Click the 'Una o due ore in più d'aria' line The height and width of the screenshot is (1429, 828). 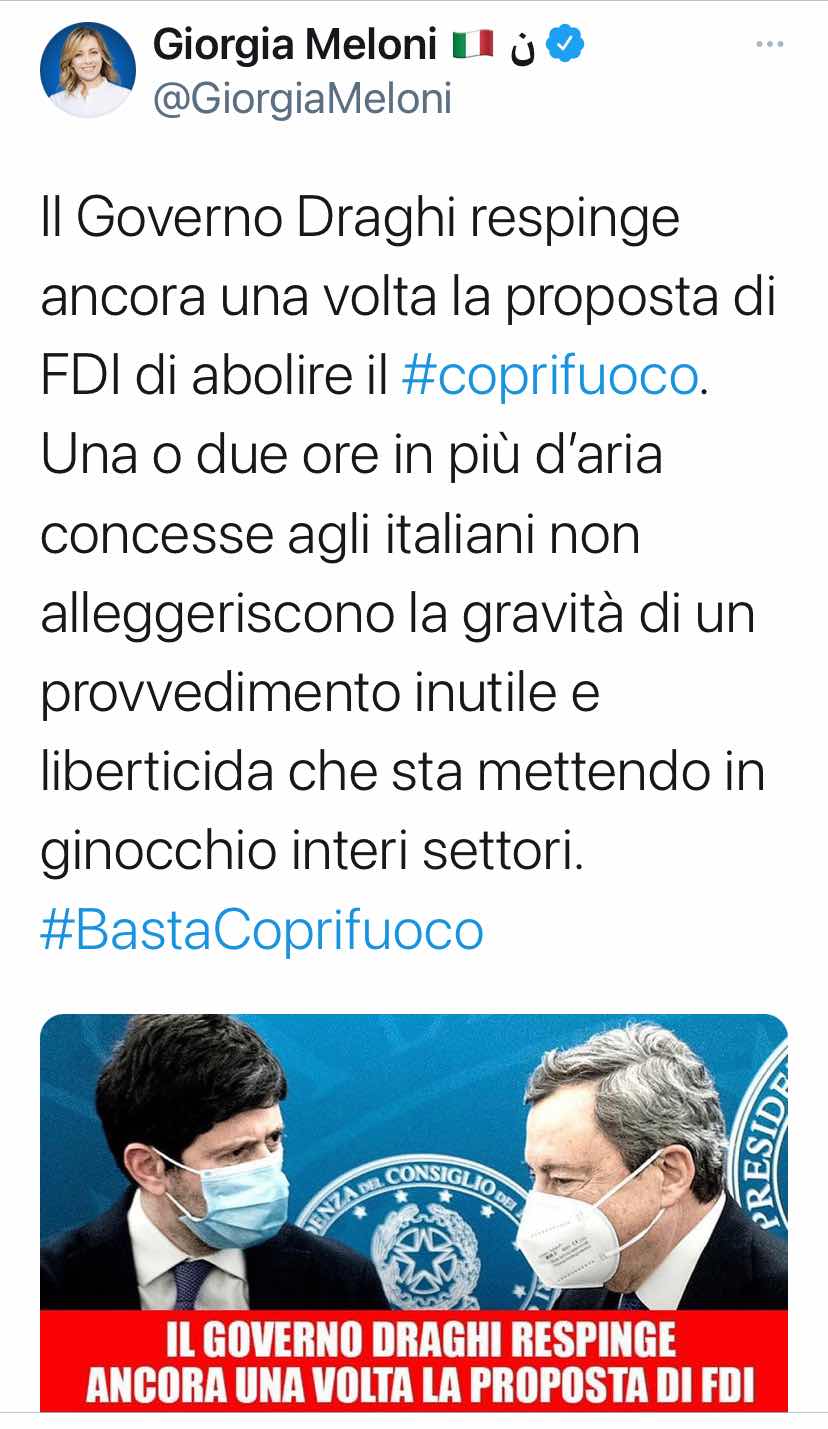(x=351, y=455)
